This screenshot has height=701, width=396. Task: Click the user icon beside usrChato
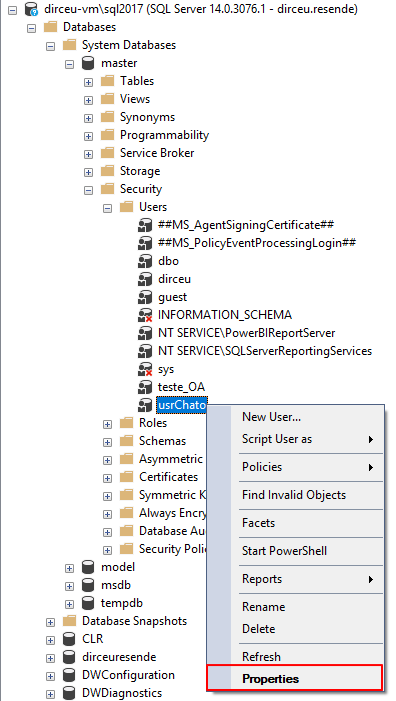(x=145, y=405)
